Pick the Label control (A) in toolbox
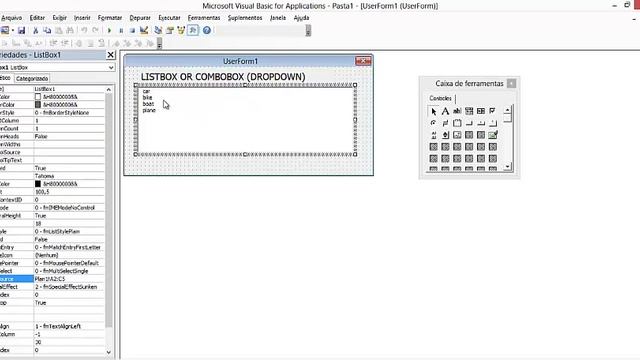This screenshot has height=360, width=640. 445,111
